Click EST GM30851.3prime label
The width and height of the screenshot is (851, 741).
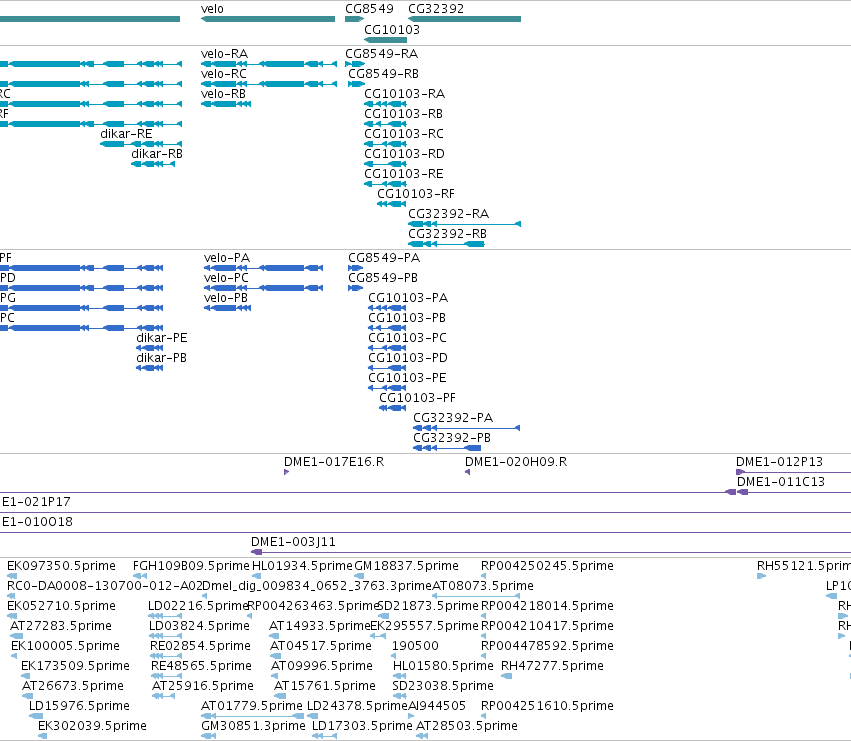click(253, 726)
